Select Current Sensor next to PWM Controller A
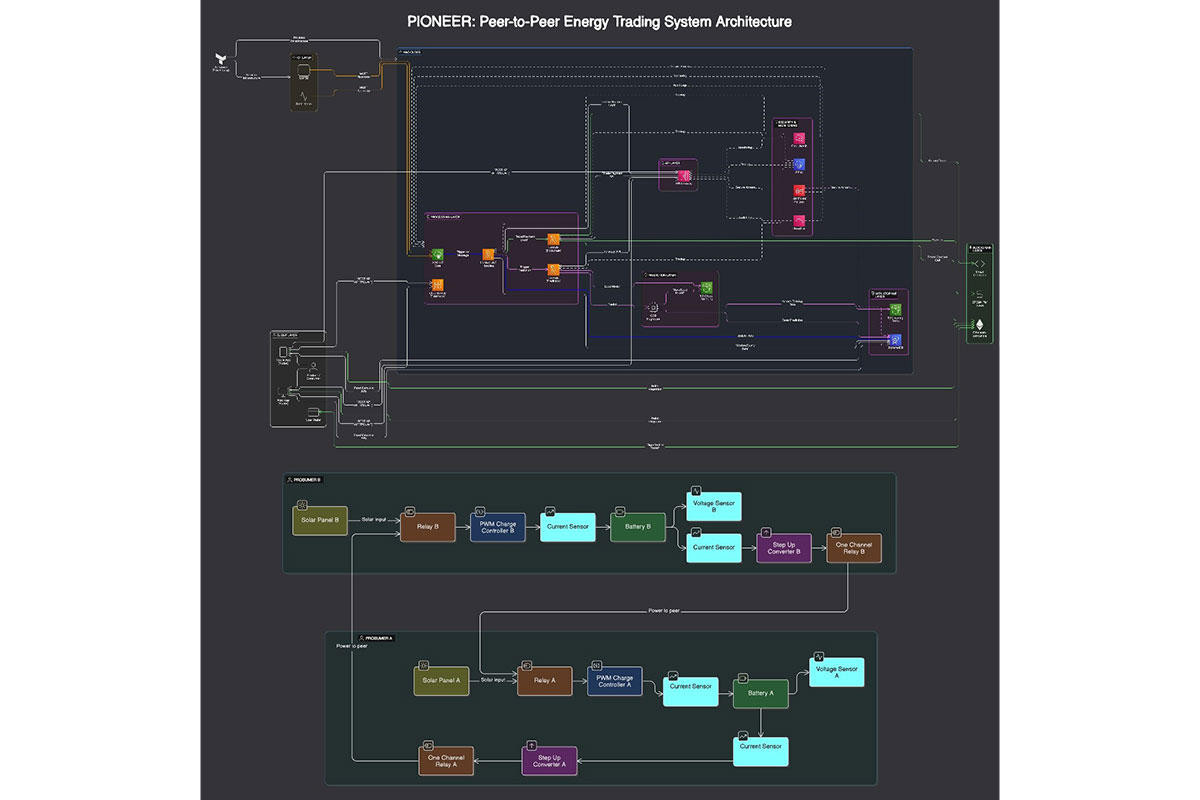Screen dimensions: 1200x800 click(691, 691)
